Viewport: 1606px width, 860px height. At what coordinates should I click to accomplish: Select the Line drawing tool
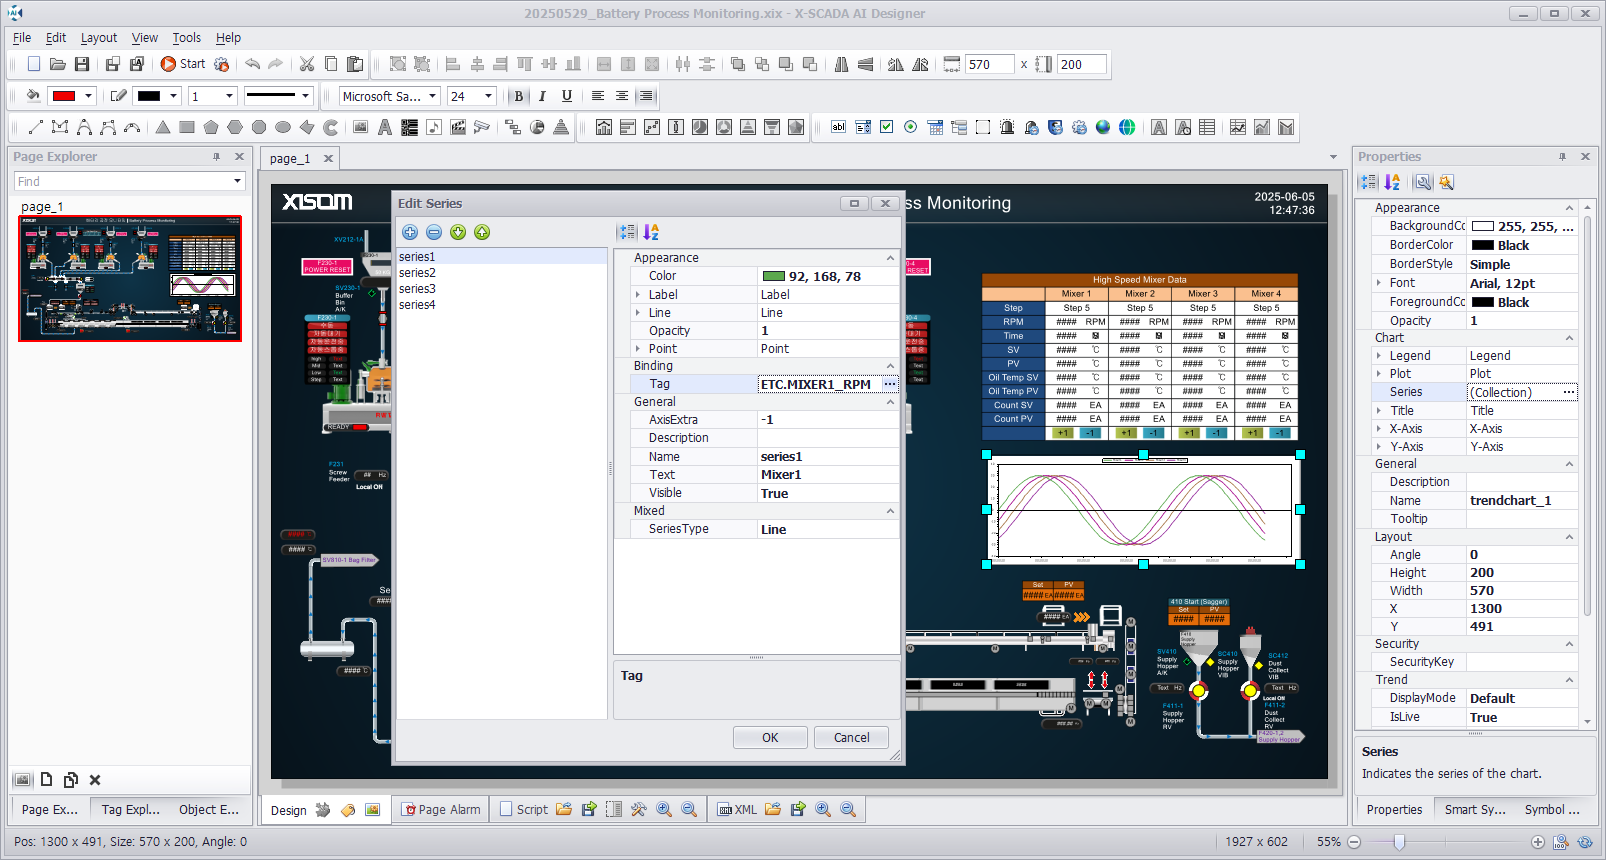(36, 127)
